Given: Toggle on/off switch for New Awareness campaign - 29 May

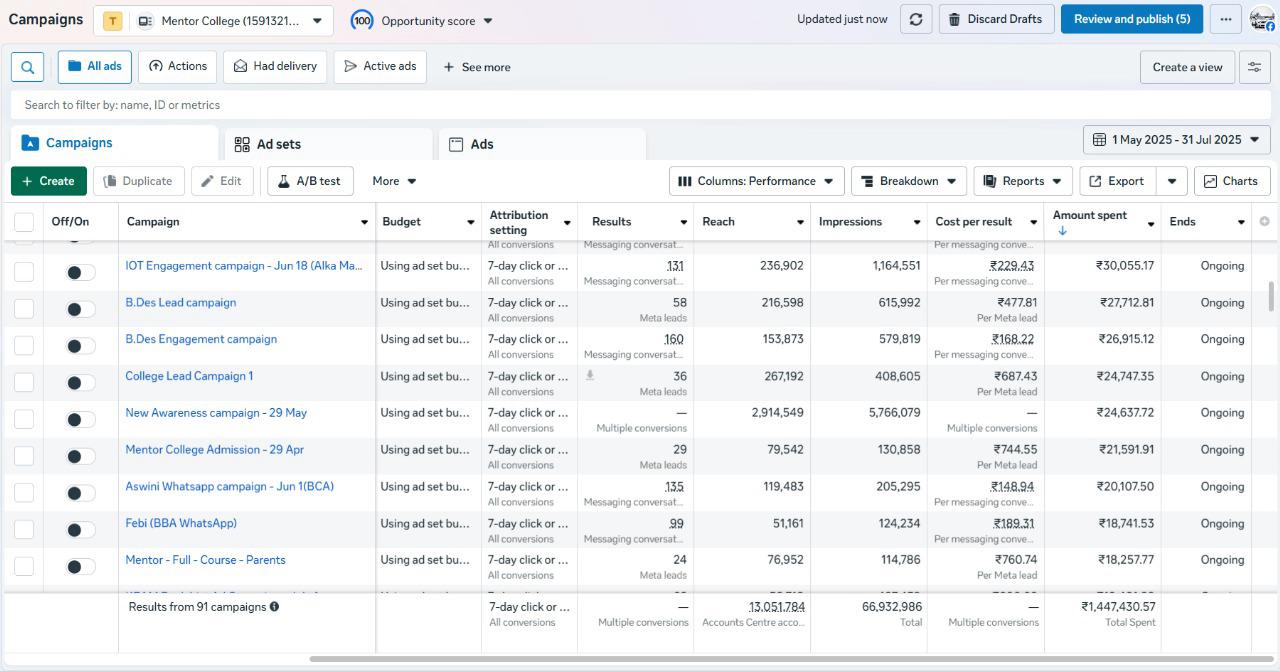Looking at the screenshot, I should [80, 419].
